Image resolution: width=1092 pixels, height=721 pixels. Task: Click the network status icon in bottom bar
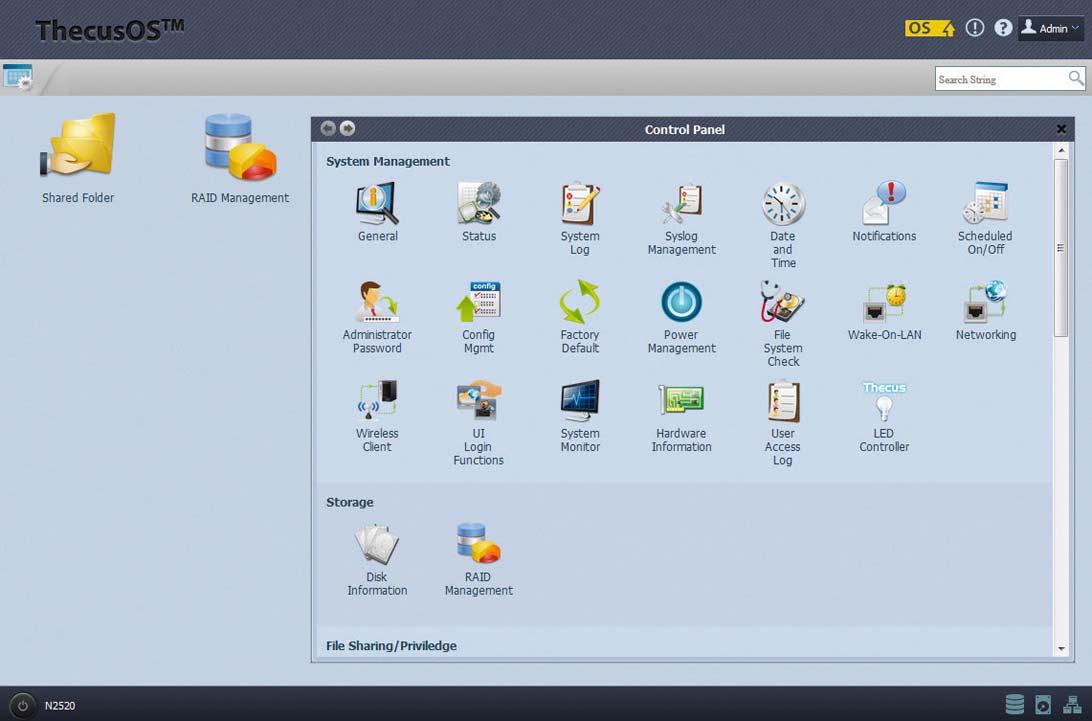point(1072,704)
